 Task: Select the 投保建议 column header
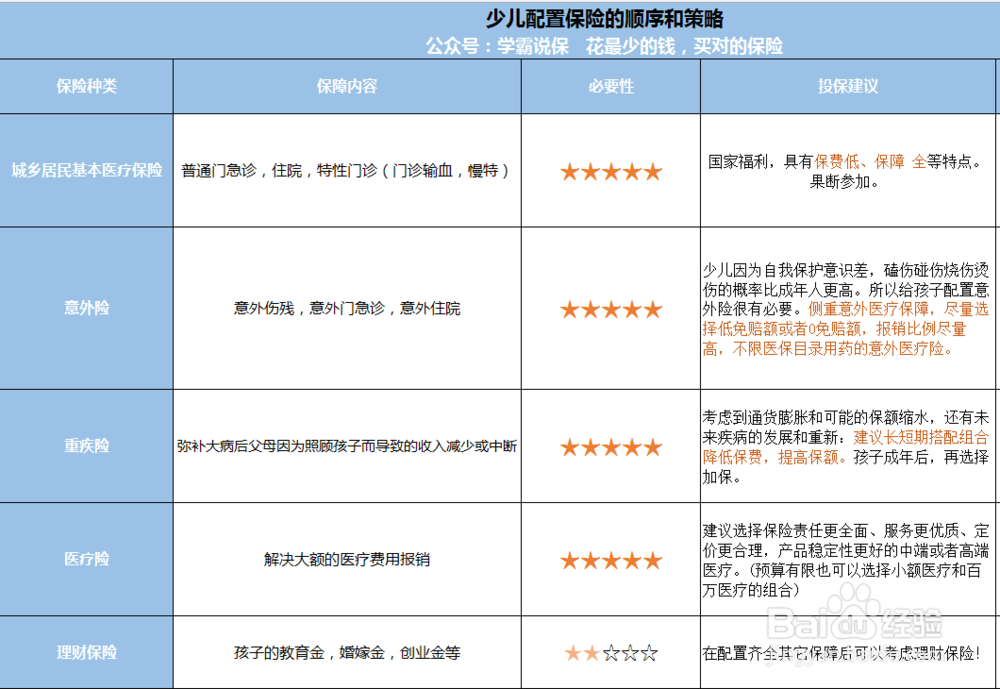848,86
